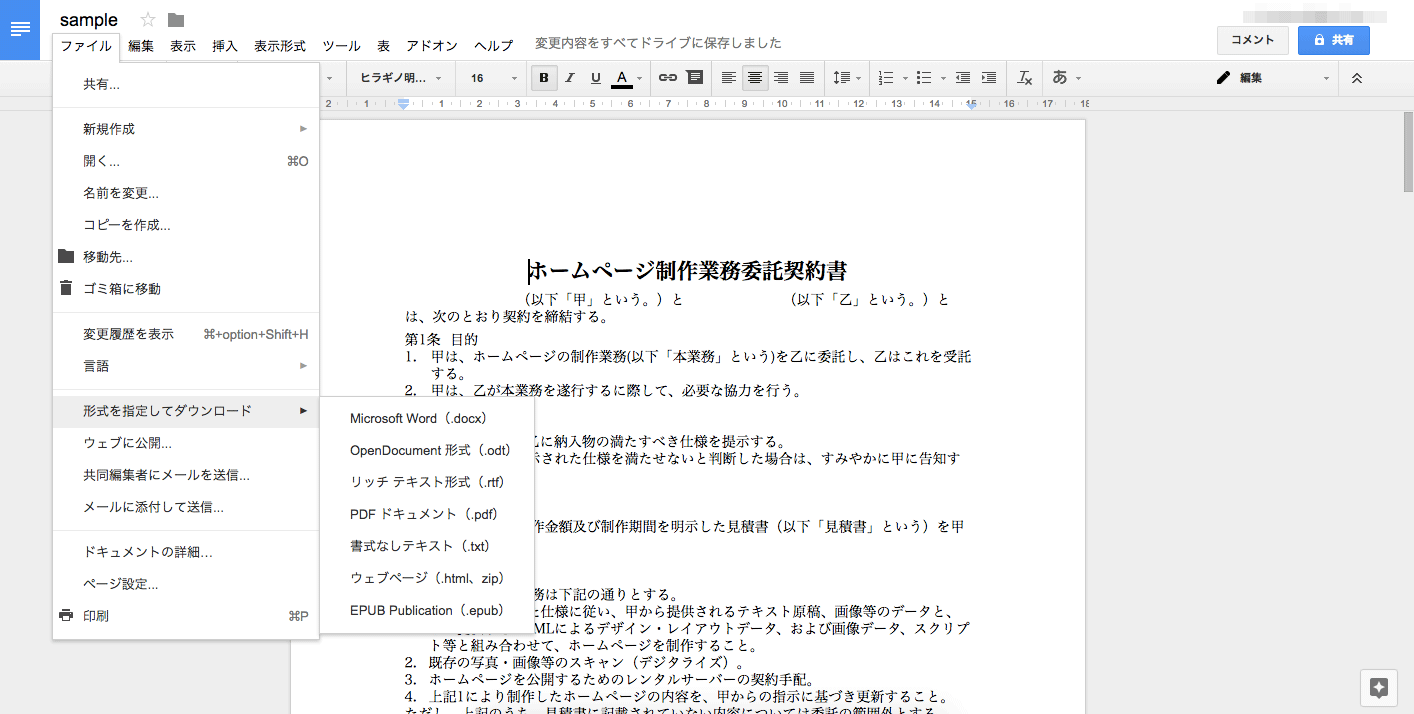Image resolution: width=1414 pixels, height=714 pixels.
Task: Insert a link with the link icon
Action: click(668, 78)
